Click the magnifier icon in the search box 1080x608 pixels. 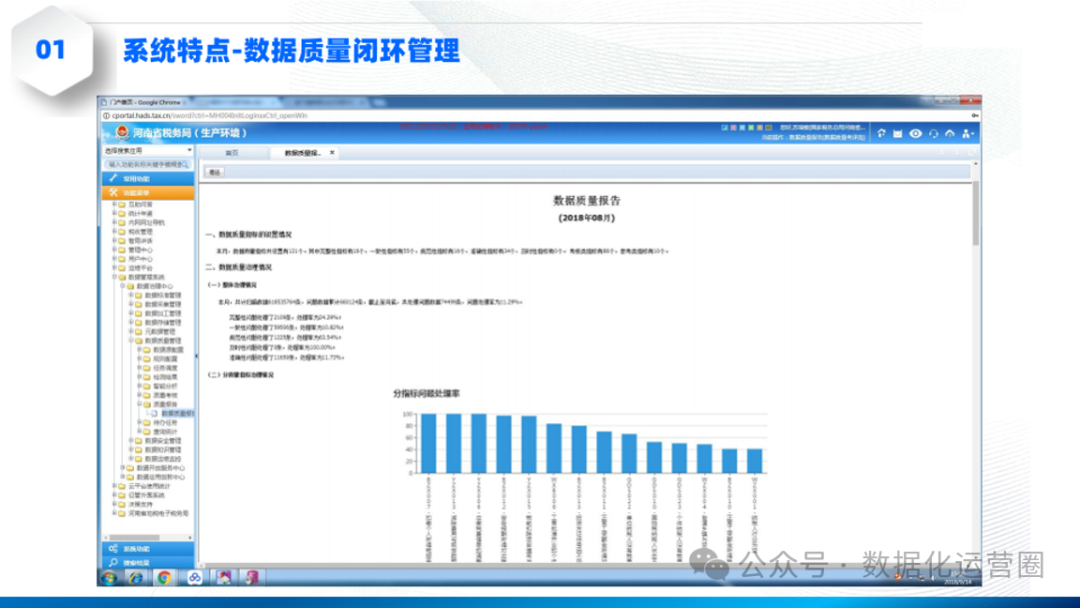click(x=185, y=165)
